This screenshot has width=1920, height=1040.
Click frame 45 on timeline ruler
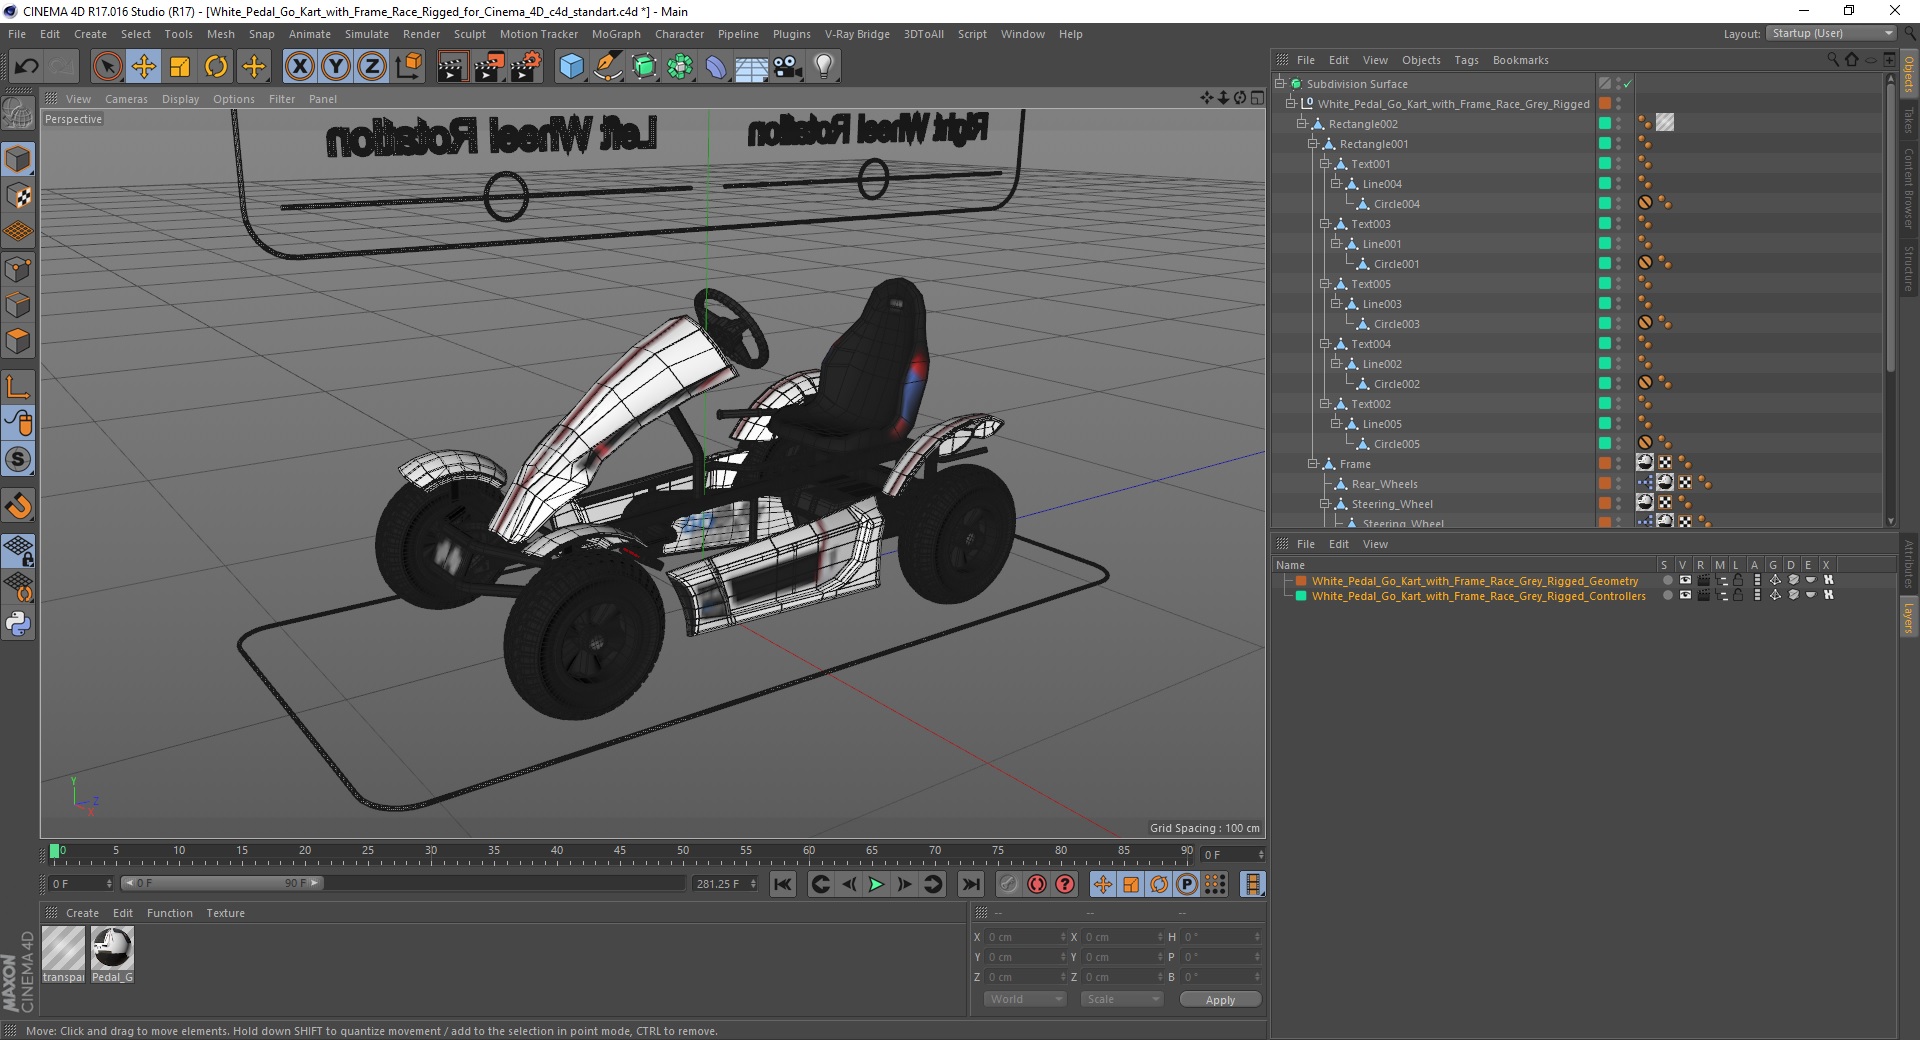620,853
